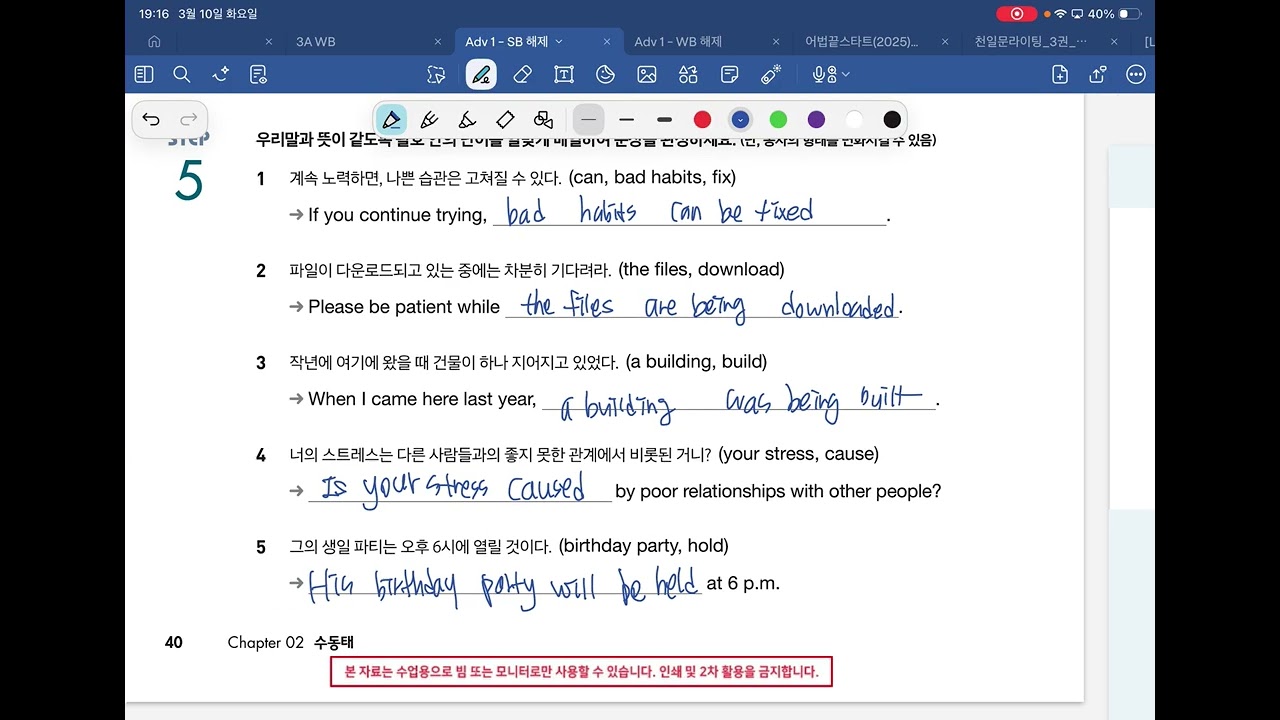
Task: Select the thickest stroke width
Action: tap(665, 120)
